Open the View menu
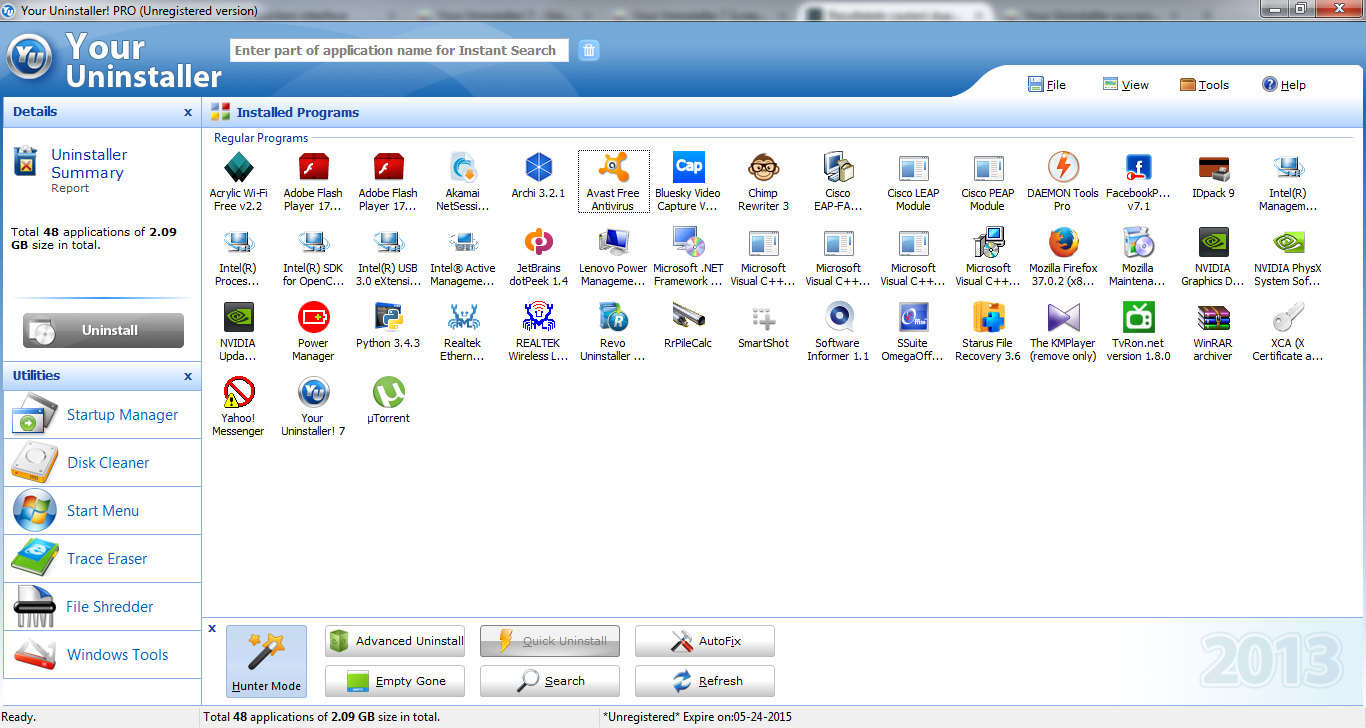 click(1126, 85)
